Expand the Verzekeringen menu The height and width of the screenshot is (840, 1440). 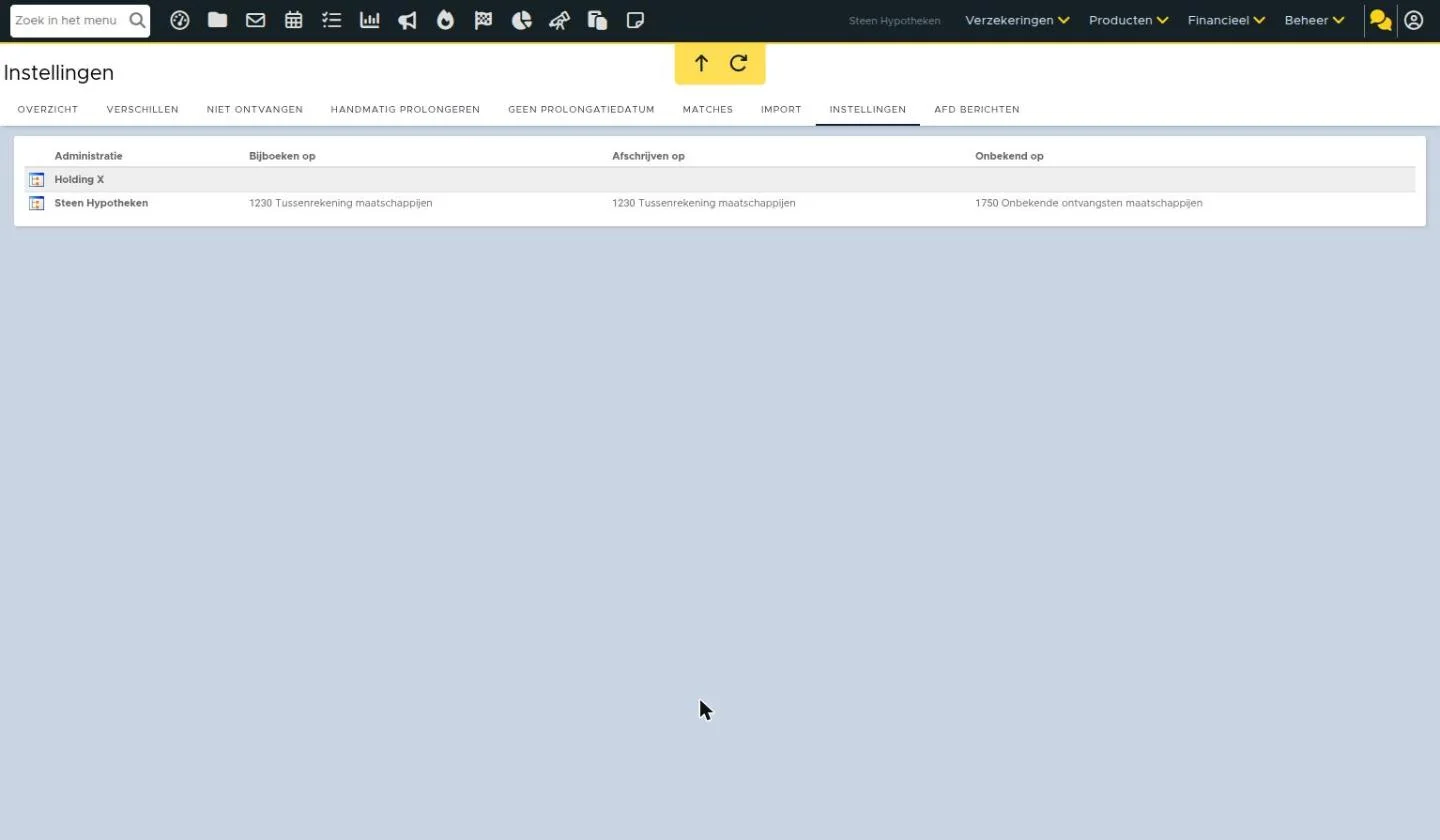(1017, 20)
